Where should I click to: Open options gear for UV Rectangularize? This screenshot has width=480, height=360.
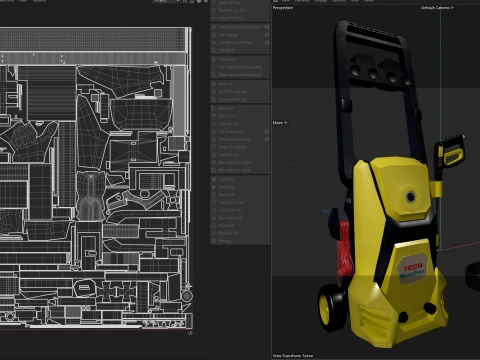coord(267,139)
